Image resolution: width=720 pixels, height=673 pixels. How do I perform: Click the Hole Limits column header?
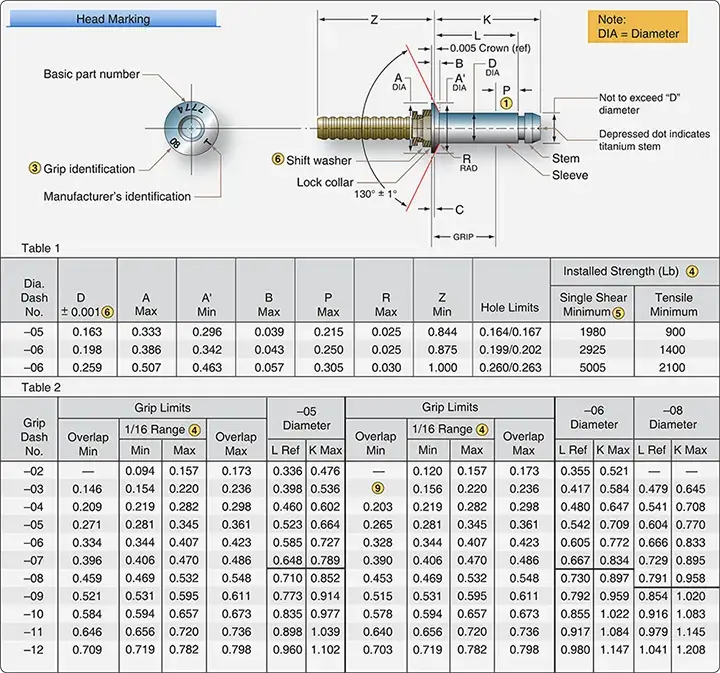coord(510,307)
